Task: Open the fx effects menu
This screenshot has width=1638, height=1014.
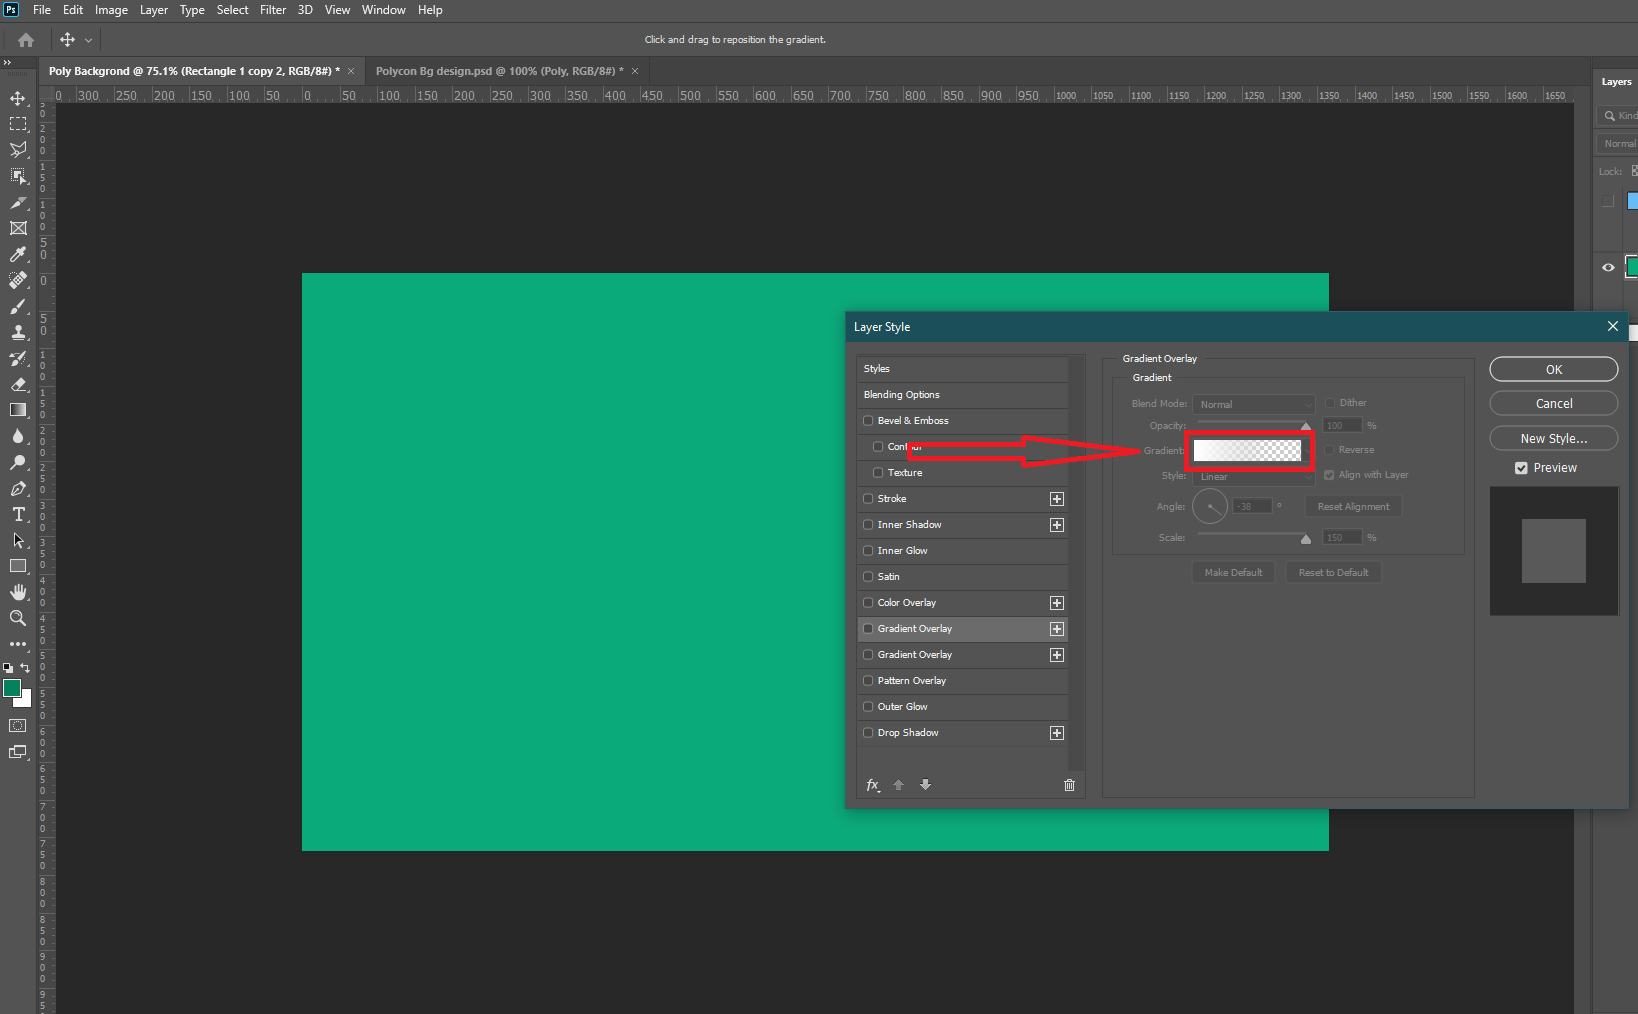Action: tap(873, 785)
